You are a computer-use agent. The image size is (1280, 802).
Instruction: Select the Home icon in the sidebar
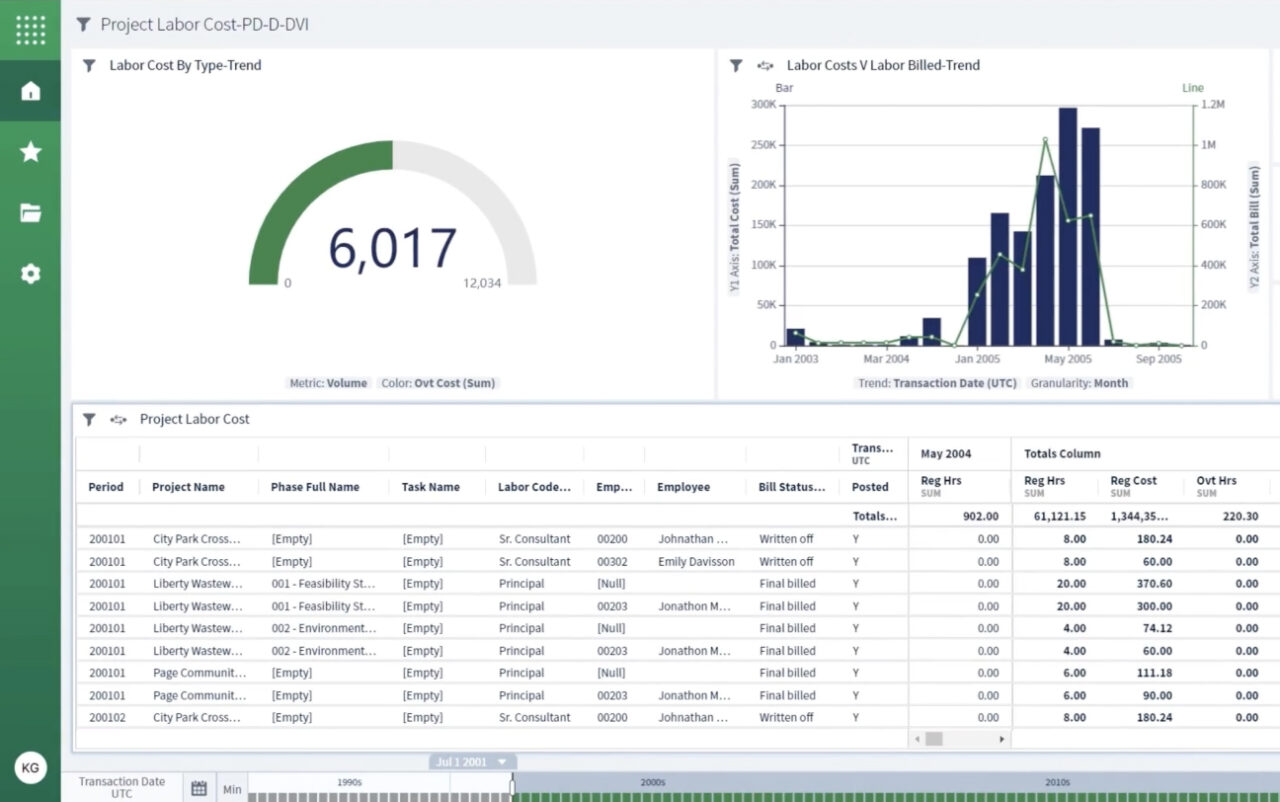pos(31,90)
